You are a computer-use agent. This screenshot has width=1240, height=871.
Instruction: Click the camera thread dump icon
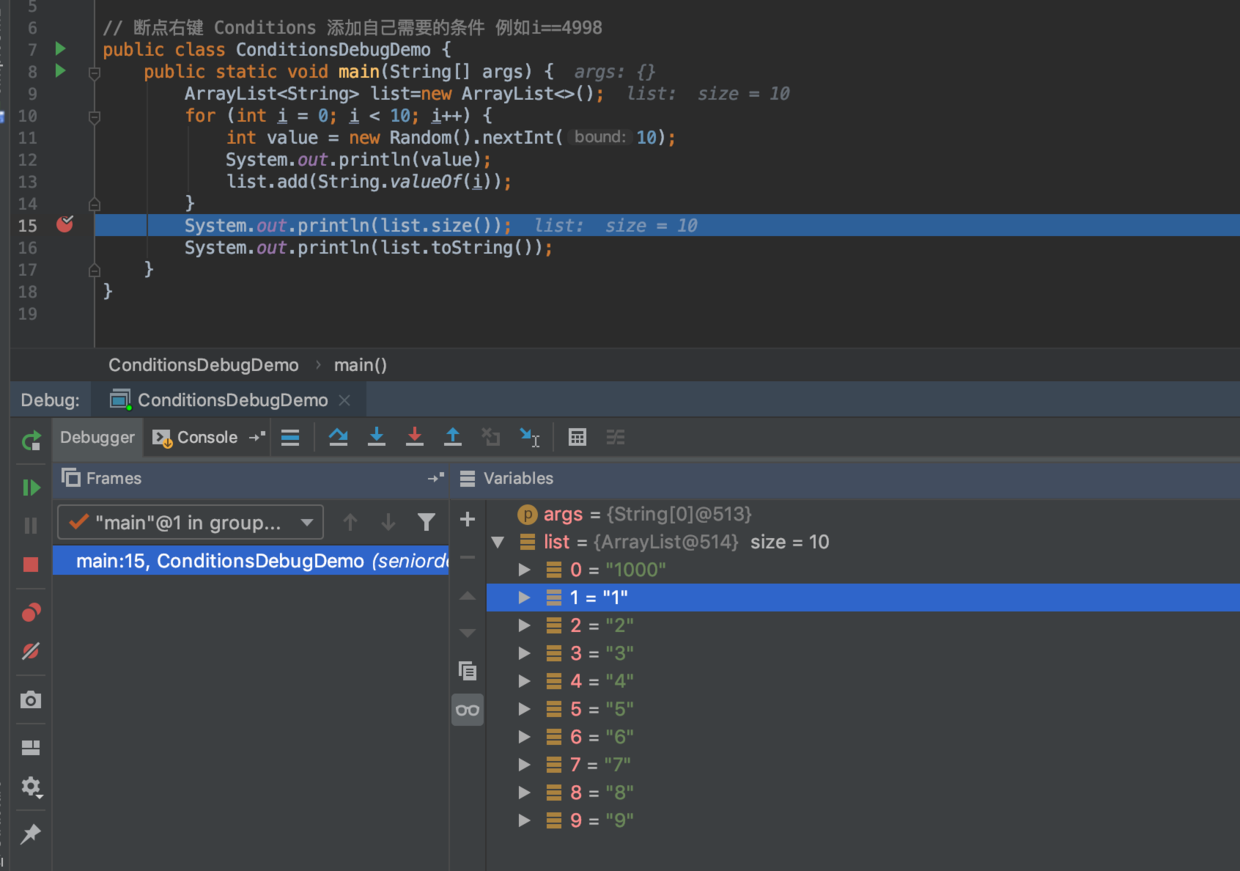tap(31, 699)
